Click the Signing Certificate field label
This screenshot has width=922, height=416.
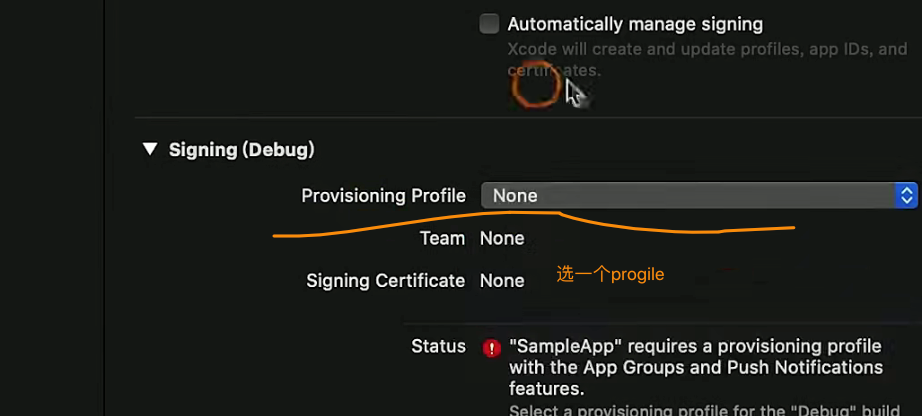(x=385, y=281)
